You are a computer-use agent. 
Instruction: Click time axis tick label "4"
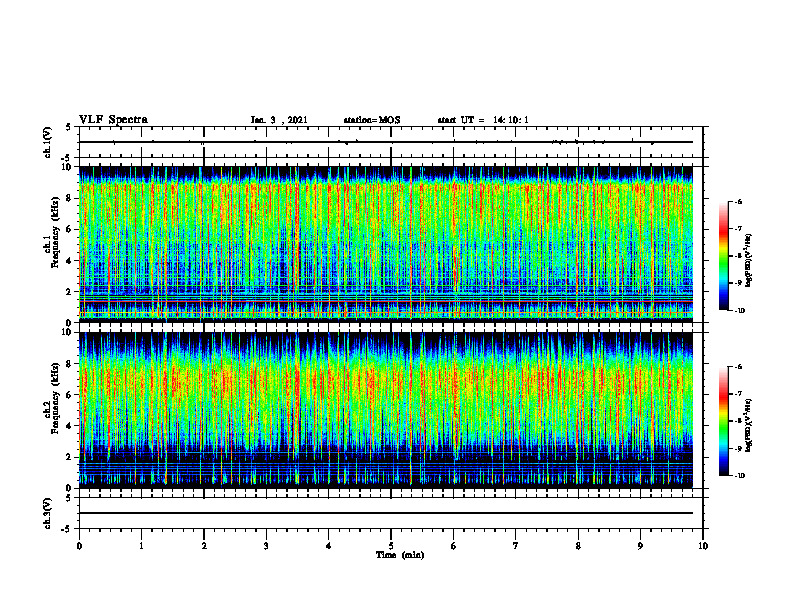(328, 546)
